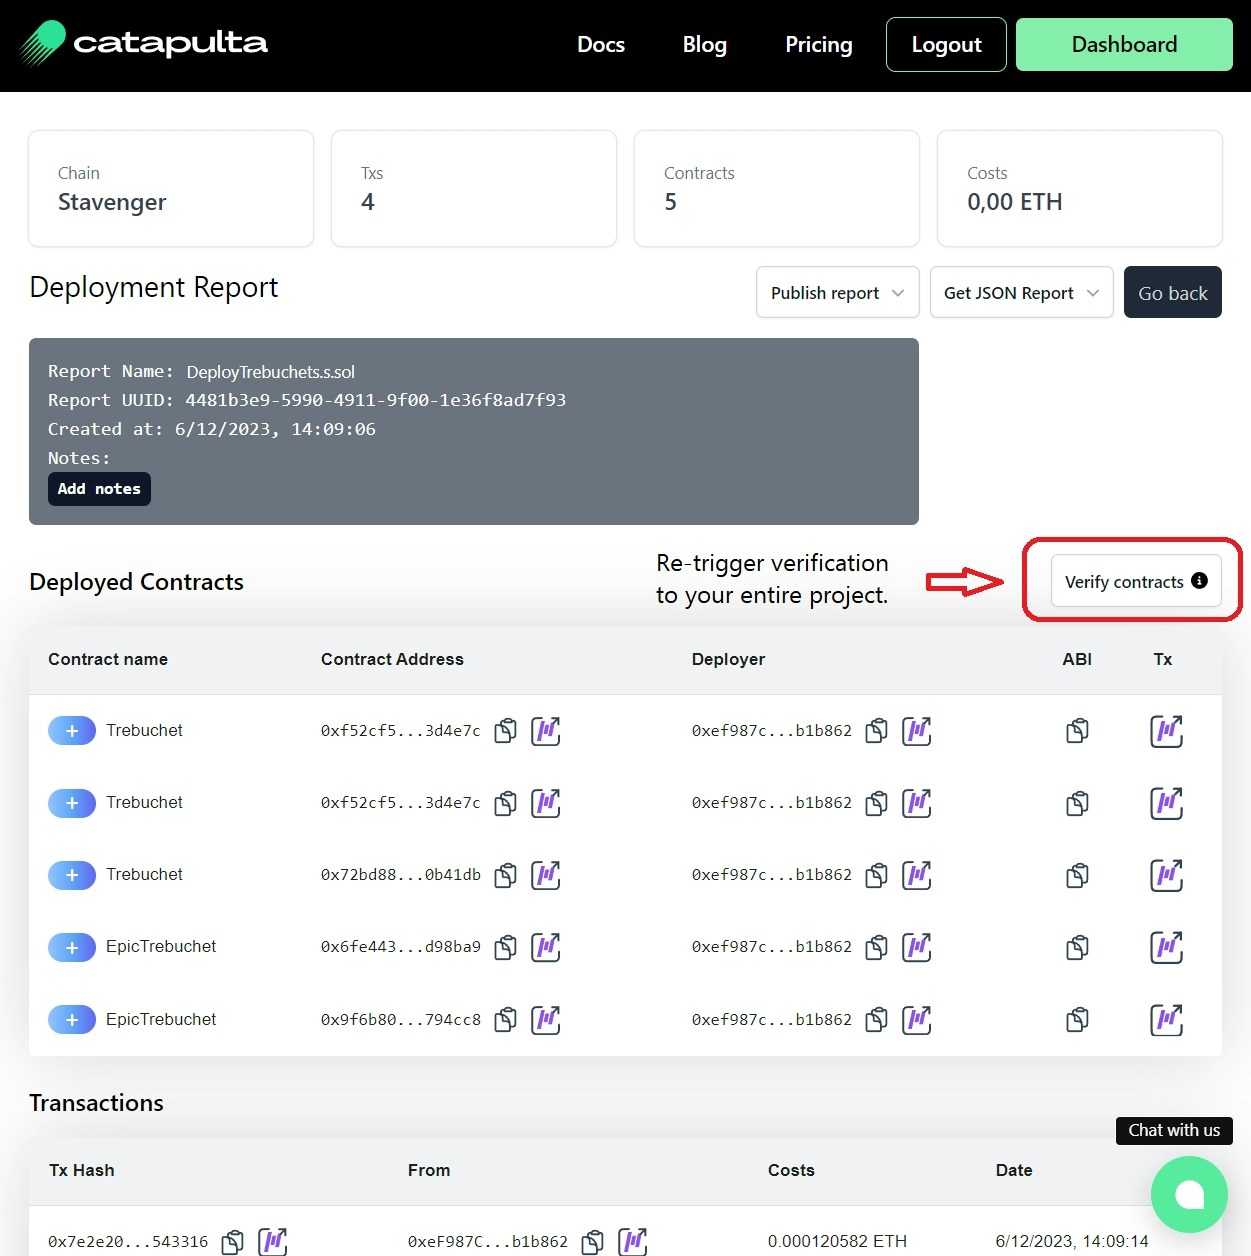Image resolution: width=1251 pixels, height=1256 pixels.
Task: Open explorer link for address 0x6fe443...d98ba9
Action: (x=545, y=947)
